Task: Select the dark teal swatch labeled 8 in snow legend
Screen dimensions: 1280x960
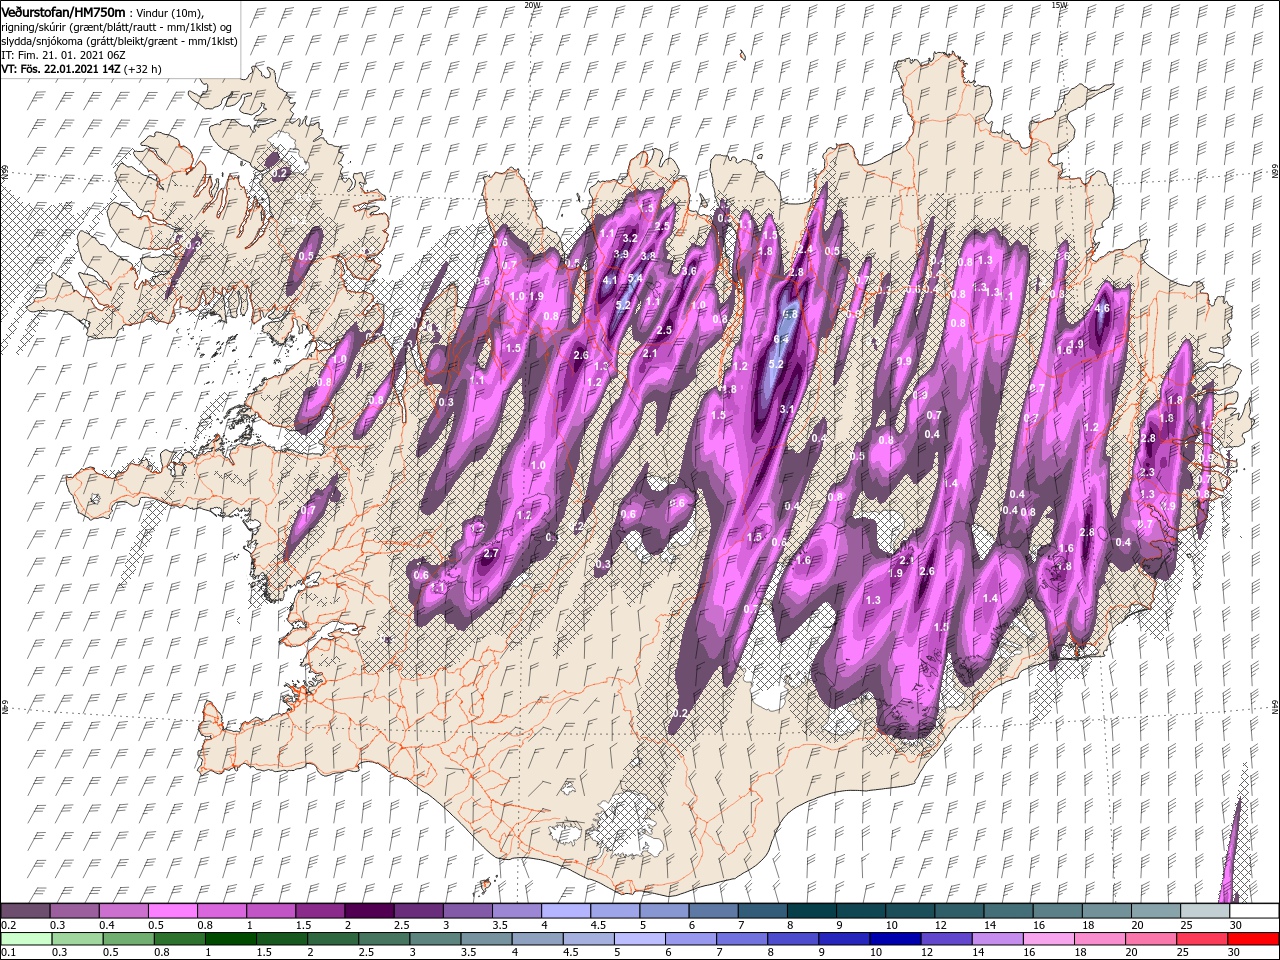Action: pos(812,911)
